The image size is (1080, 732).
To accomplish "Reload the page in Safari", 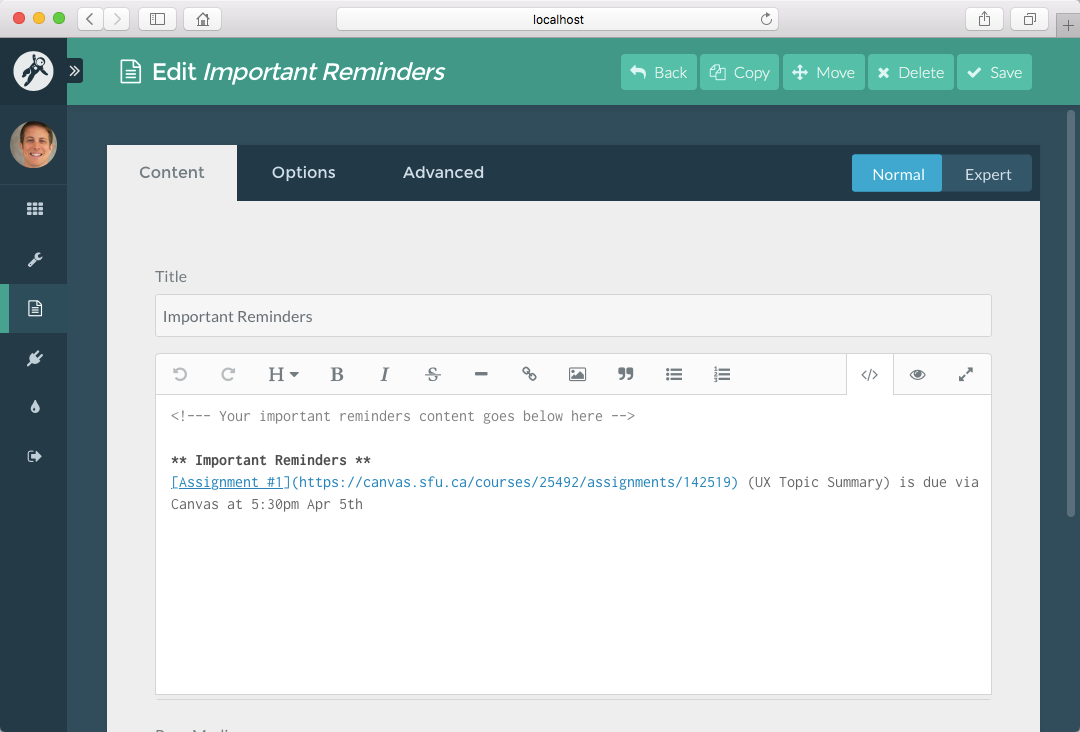I will (x=766, y=19).
